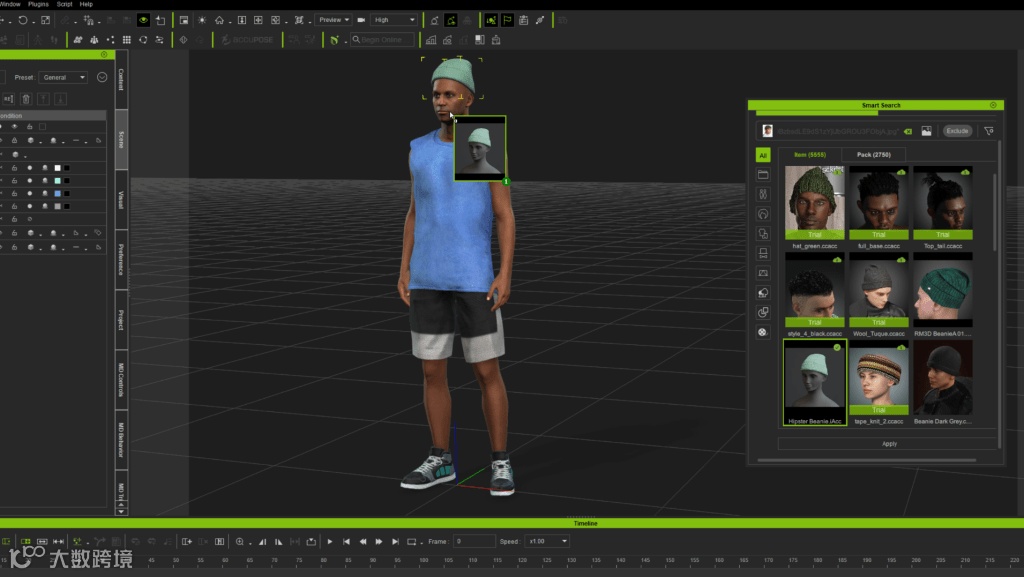Image resolution: width=1024 pixels, height=577 pixels.
Task: Select the Beanie Dark Grey thumbnail
Action: coord(942,378)
